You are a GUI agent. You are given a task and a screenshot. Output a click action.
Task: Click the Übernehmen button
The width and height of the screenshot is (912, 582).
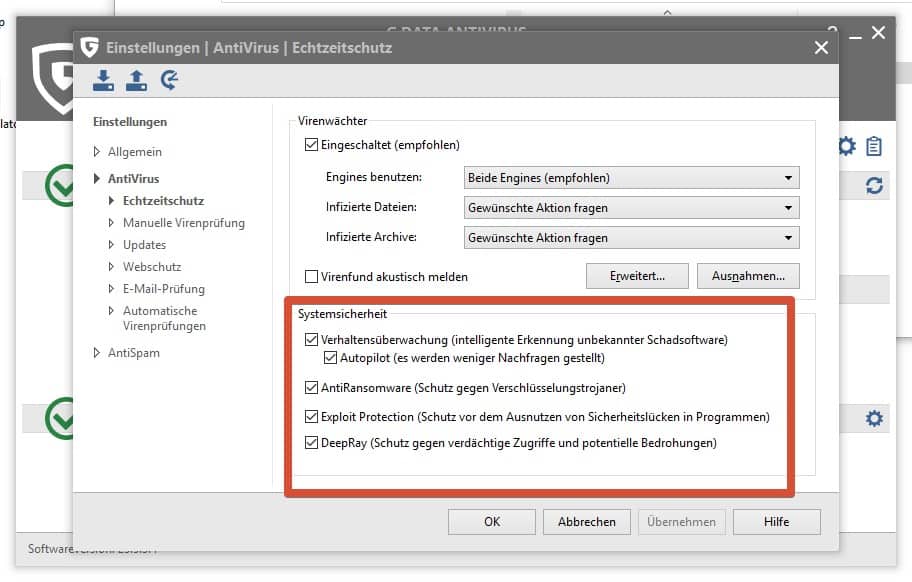pos(682,522)
